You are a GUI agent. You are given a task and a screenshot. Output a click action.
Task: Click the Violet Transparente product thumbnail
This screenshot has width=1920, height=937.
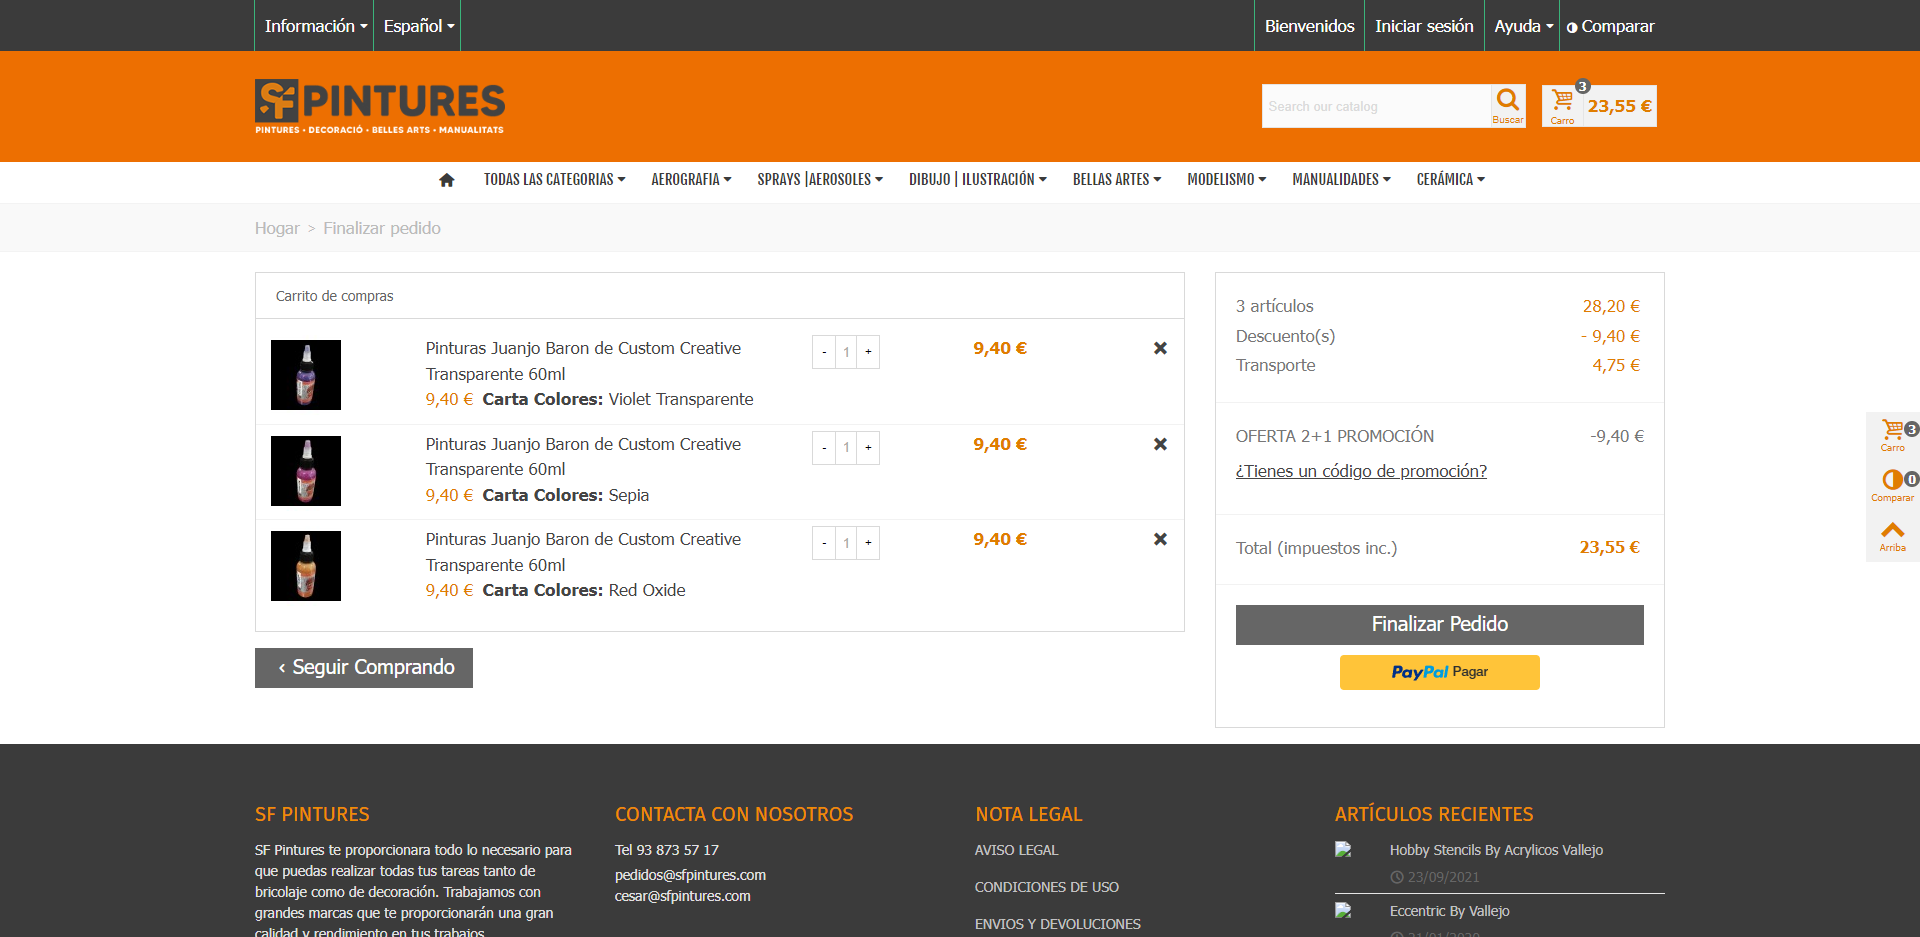[x=306, y=375]
